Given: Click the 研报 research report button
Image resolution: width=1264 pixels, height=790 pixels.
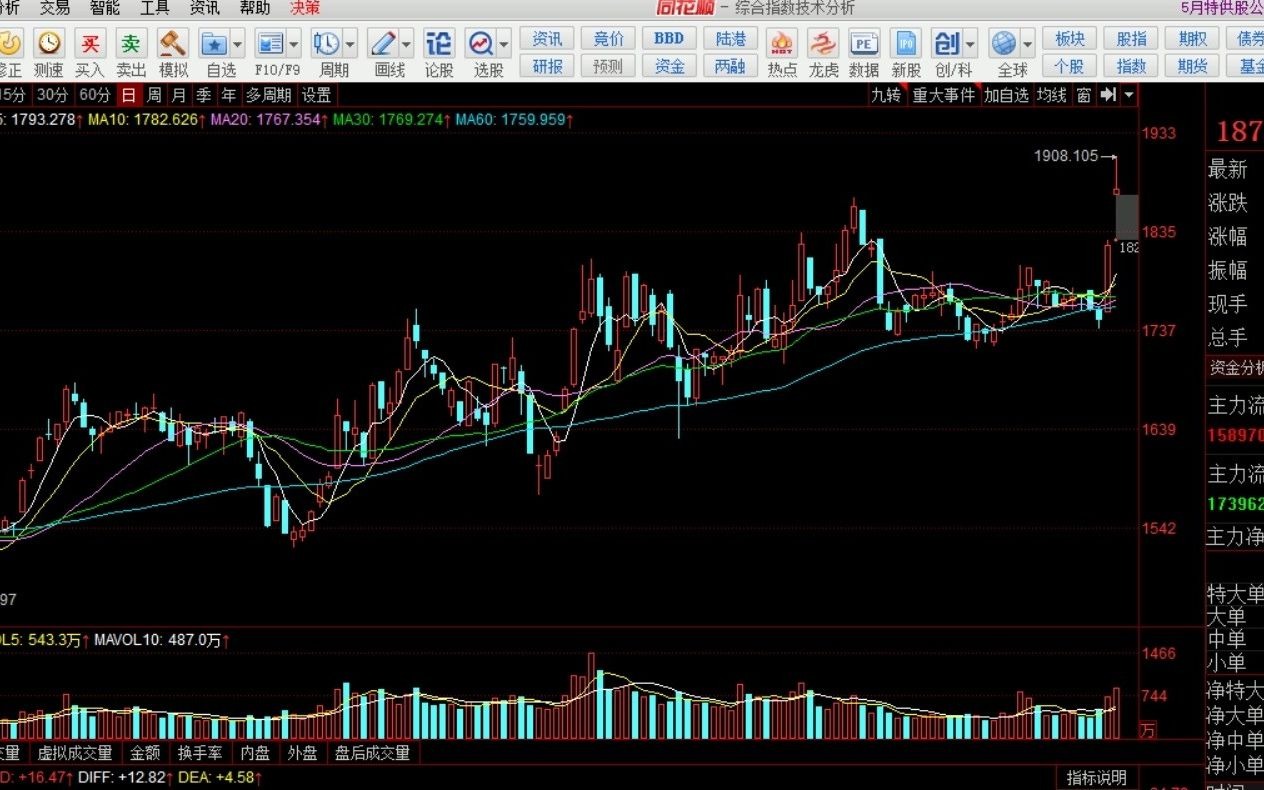Looking at the screenshot, I should [x=547, y=67].
